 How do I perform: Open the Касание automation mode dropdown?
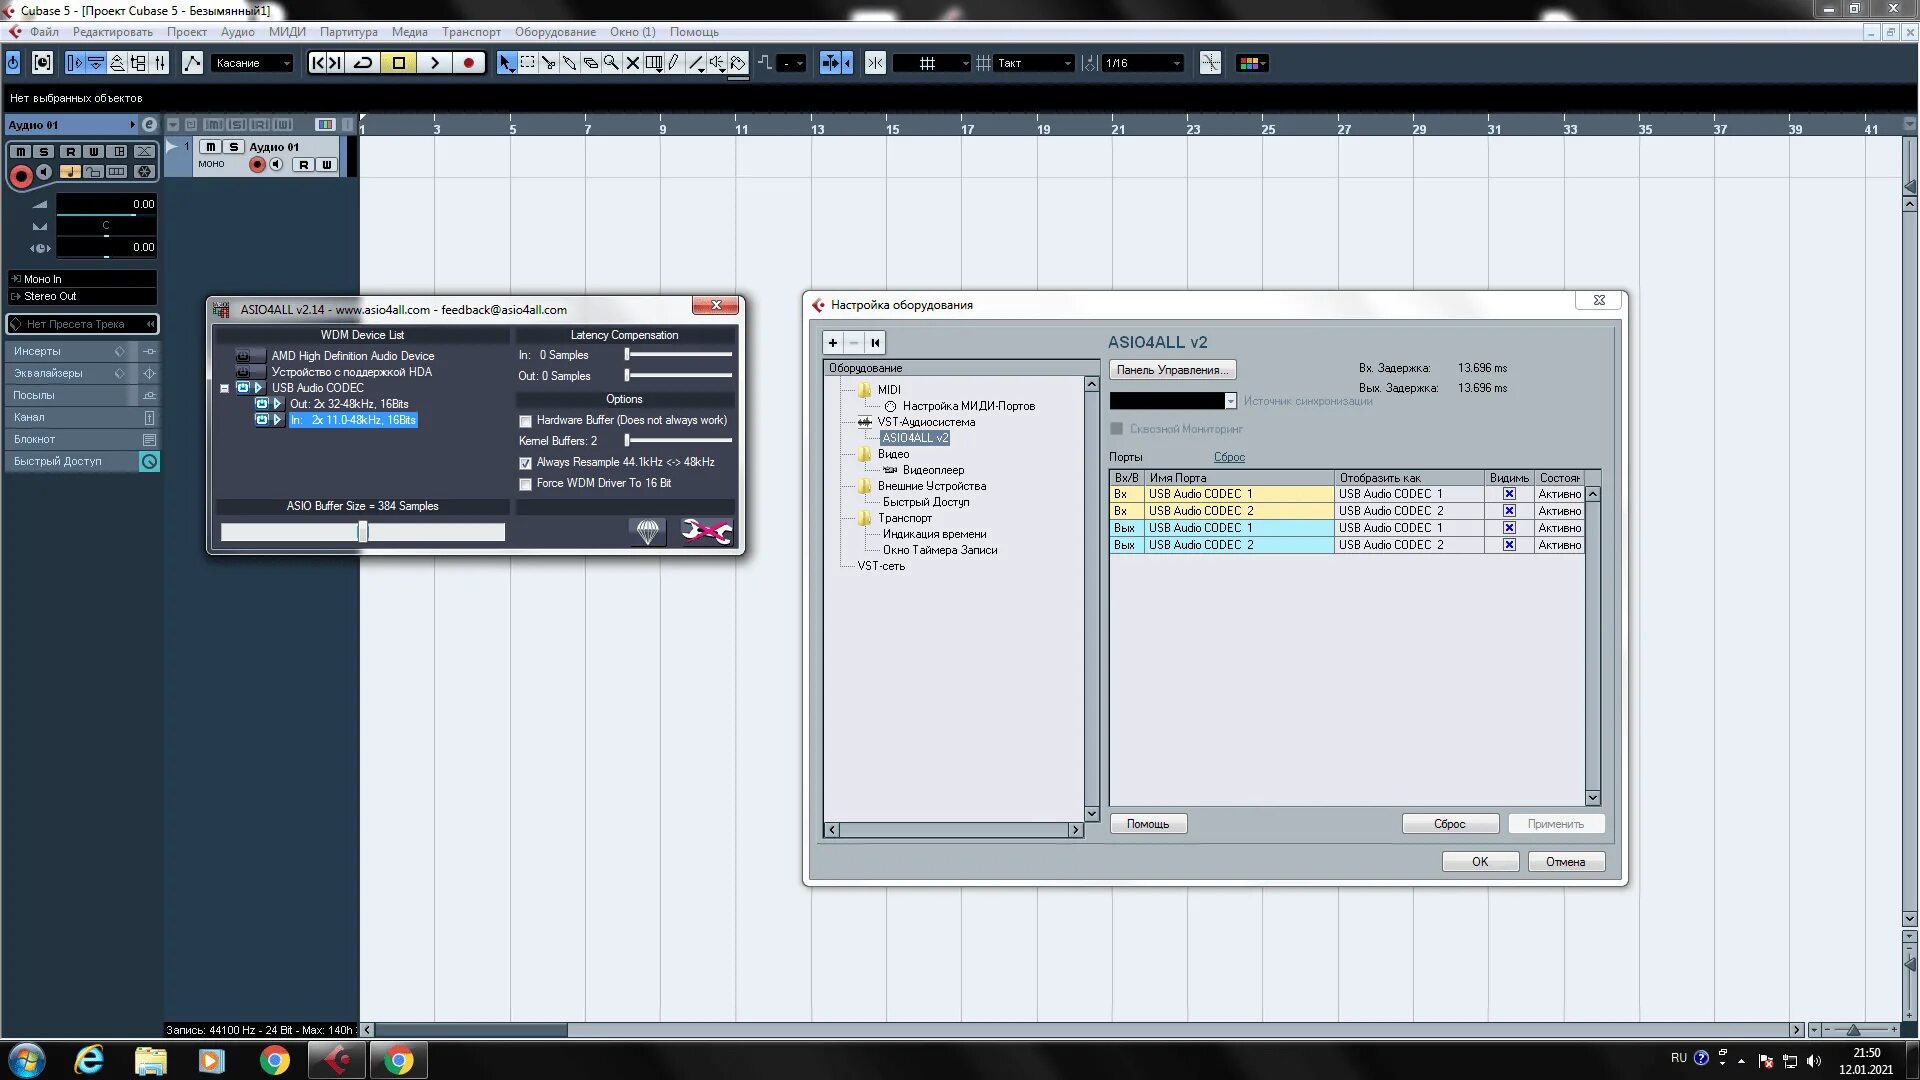[252, 63]
